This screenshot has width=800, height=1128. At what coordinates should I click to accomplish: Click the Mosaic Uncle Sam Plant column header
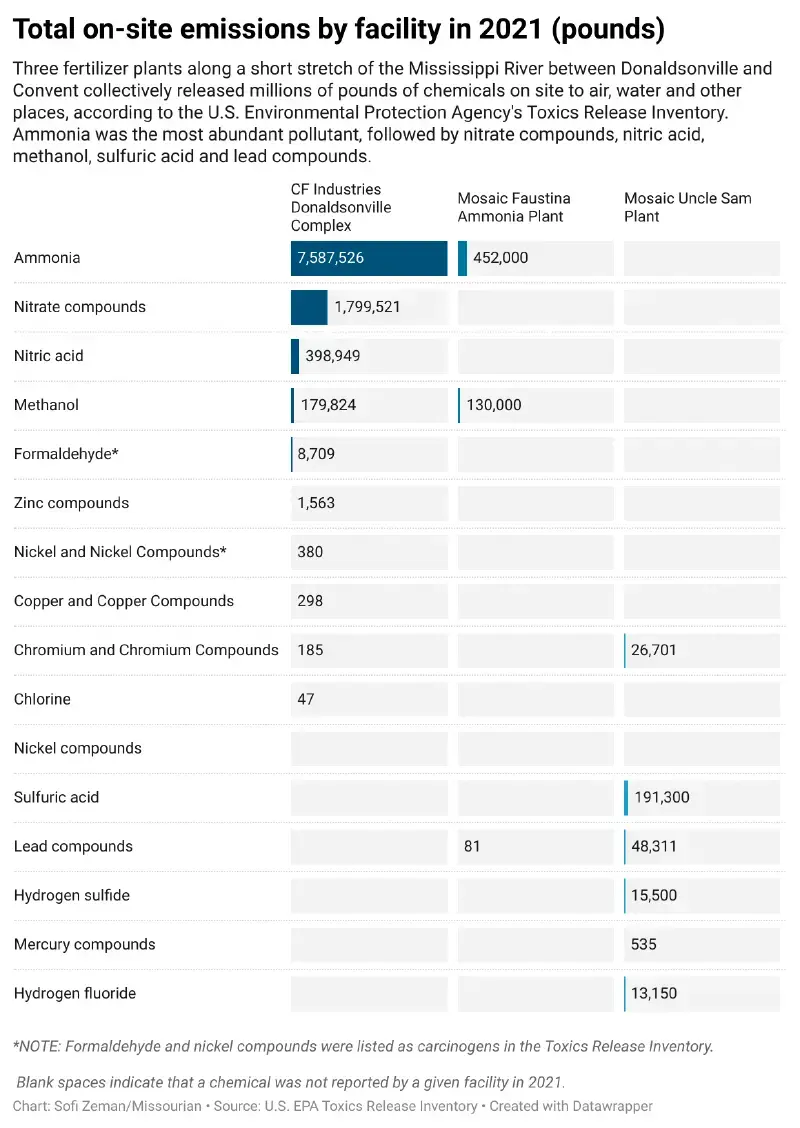point(688,207)
